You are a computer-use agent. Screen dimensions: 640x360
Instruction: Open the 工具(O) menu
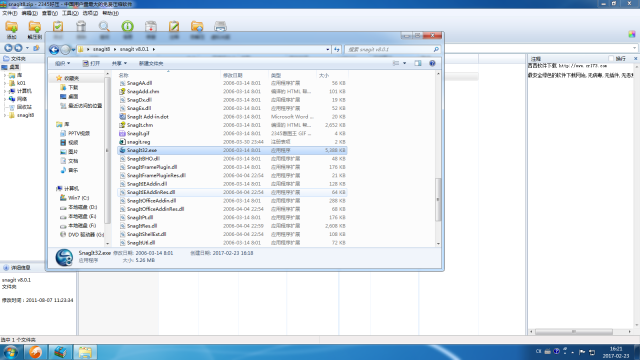tap(70, 13)
